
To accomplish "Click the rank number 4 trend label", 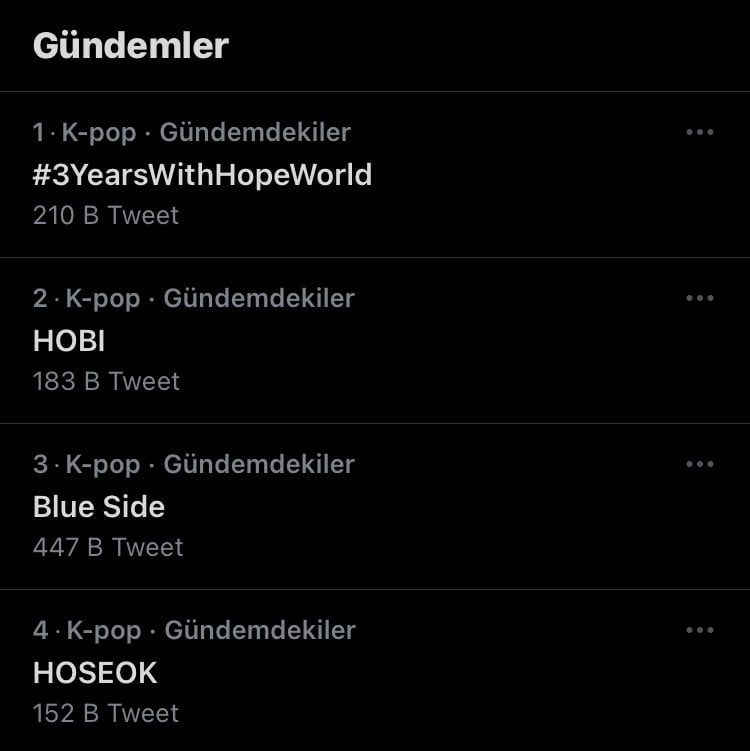I will pyautogui.click(x=41, y=630).
